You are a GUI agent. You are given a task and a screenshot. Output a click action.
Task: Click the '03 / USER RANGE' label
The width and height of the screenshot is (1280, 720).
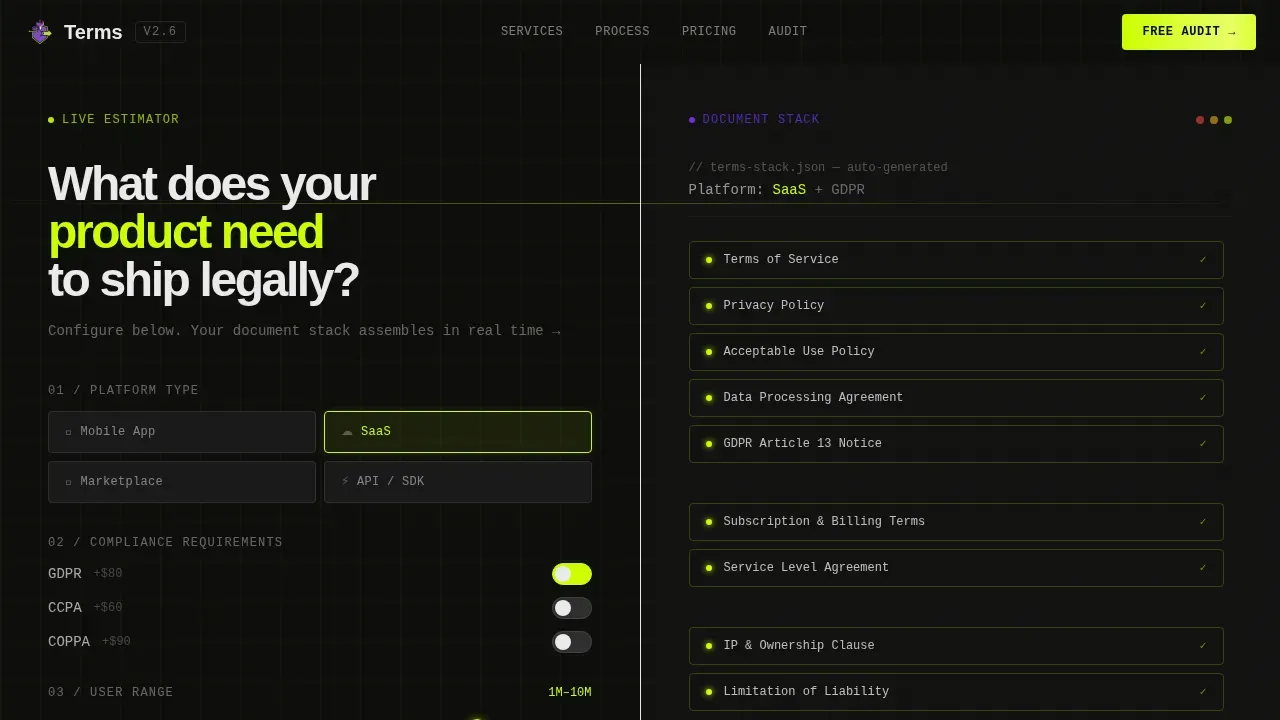point(111,693)
